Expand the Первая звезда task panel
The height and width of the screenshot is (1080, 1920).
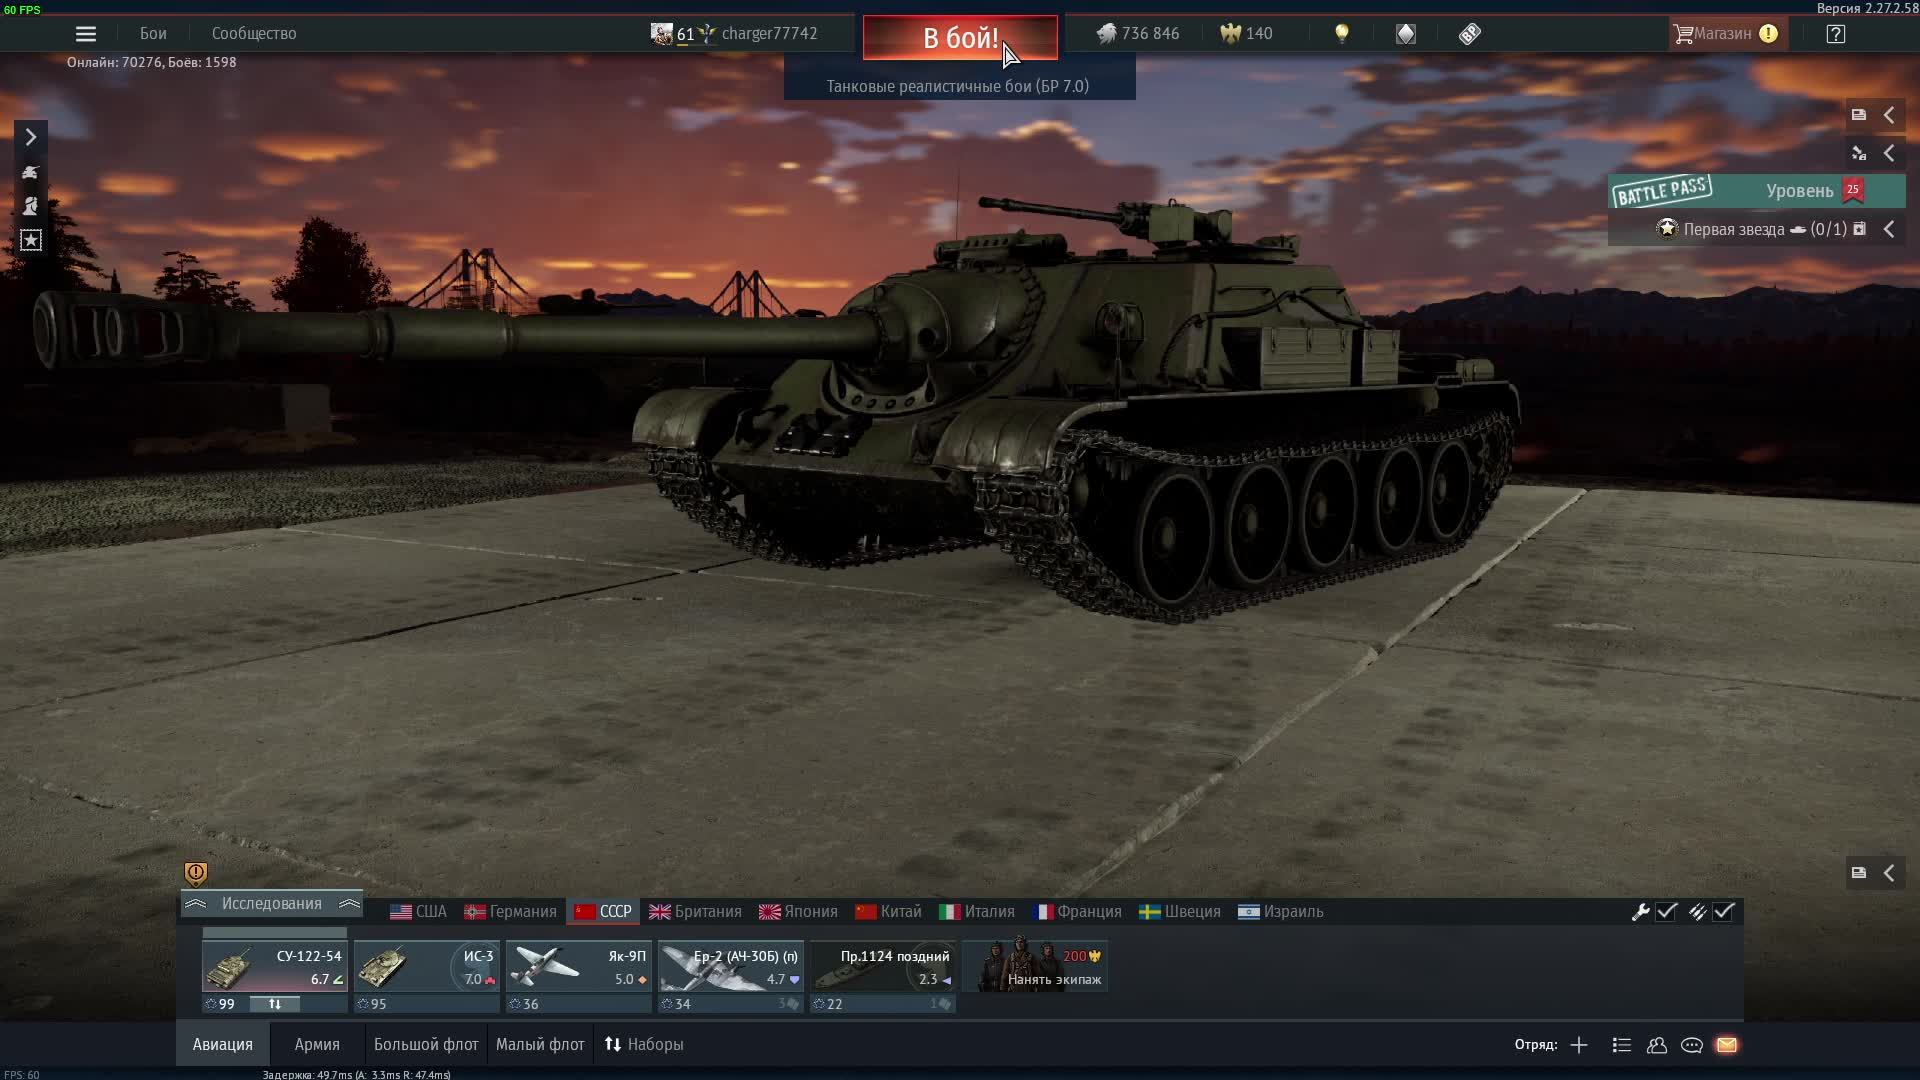pos(1889,229)
